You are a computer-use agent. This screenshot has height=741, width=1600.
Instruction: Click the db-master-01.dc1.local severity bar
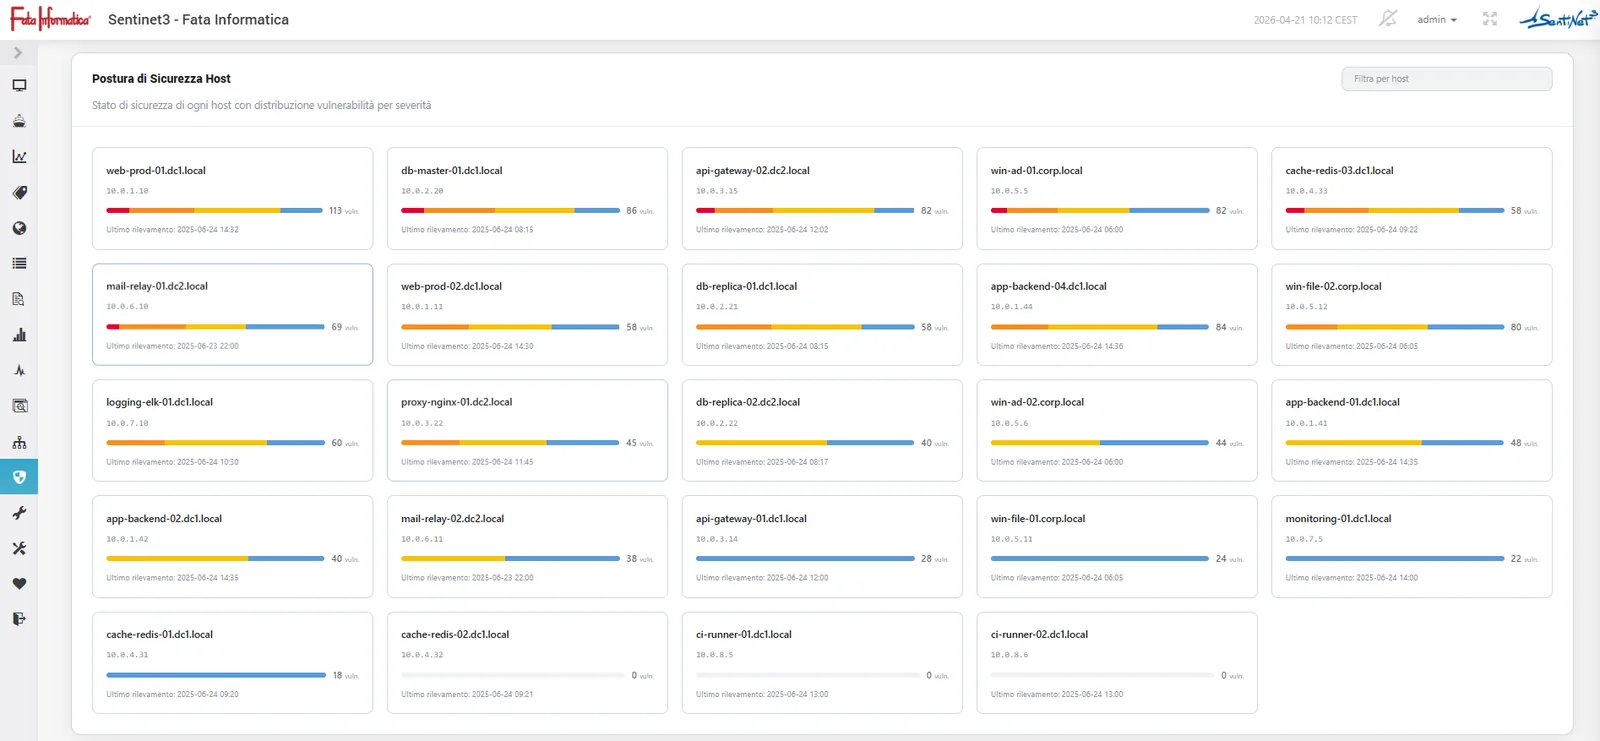[510, 211]
